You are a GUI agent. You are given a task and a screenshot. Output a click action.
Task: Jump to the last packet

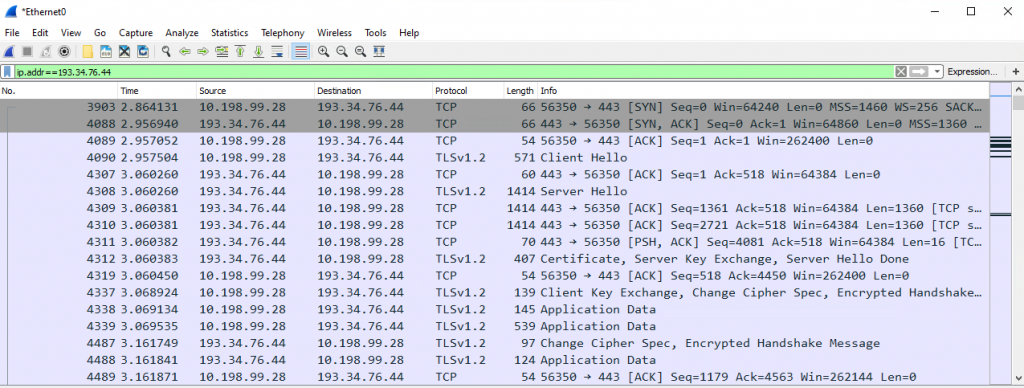[x=258, y=52]
